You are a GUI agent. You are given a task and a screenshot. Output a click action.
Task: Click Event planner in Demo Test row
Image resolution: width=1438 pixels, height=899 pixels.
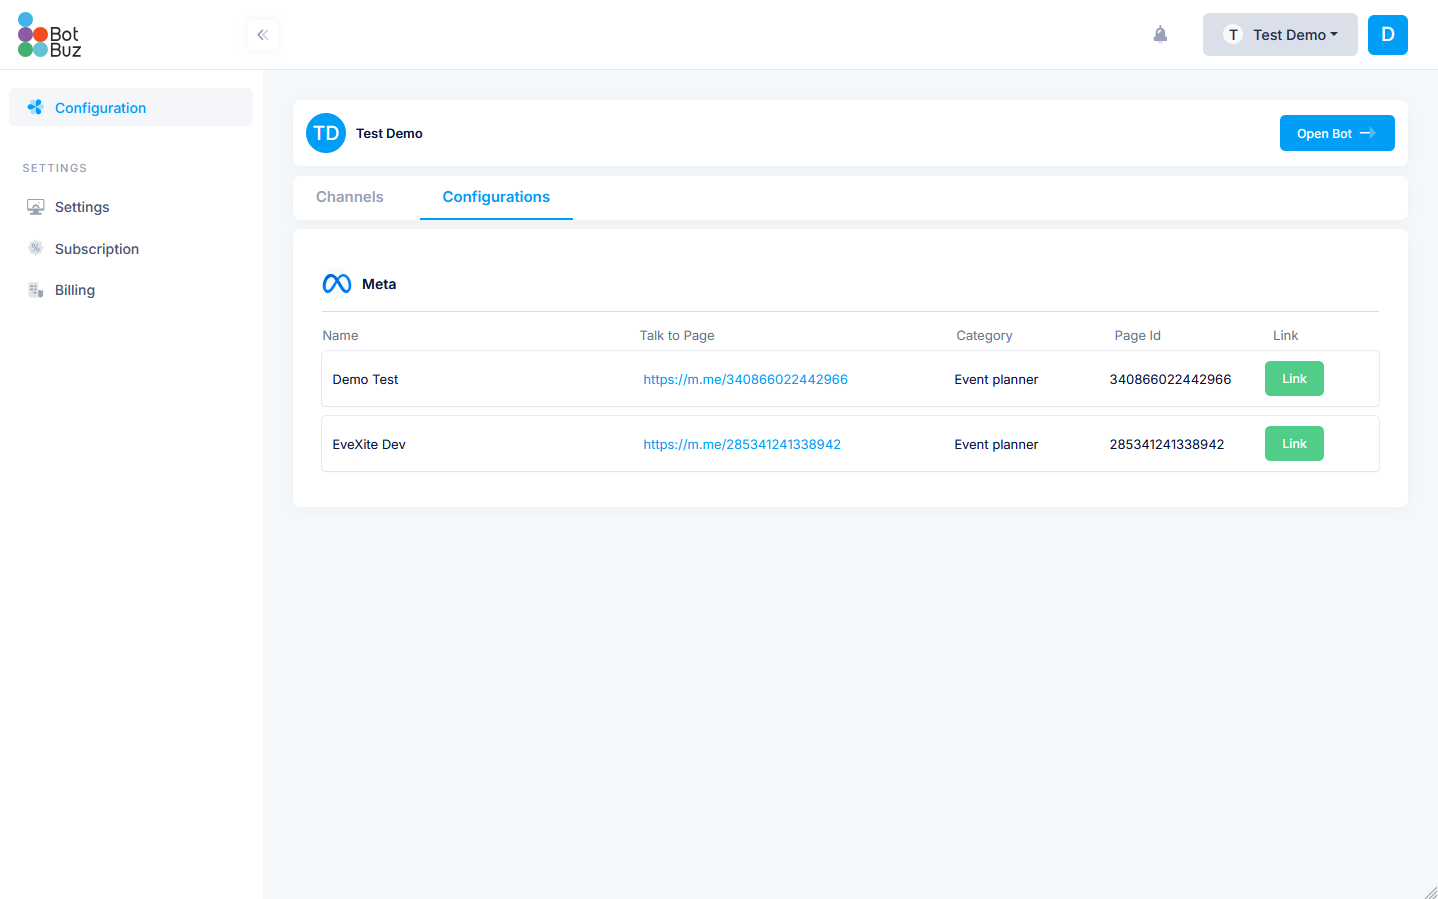[x=996, y=379]
